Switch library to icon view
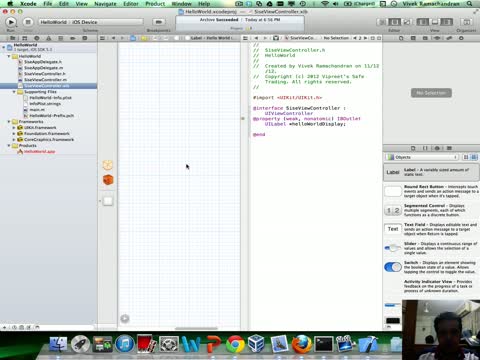The width and height of the screenshot is (480, 360). [466, 157]
